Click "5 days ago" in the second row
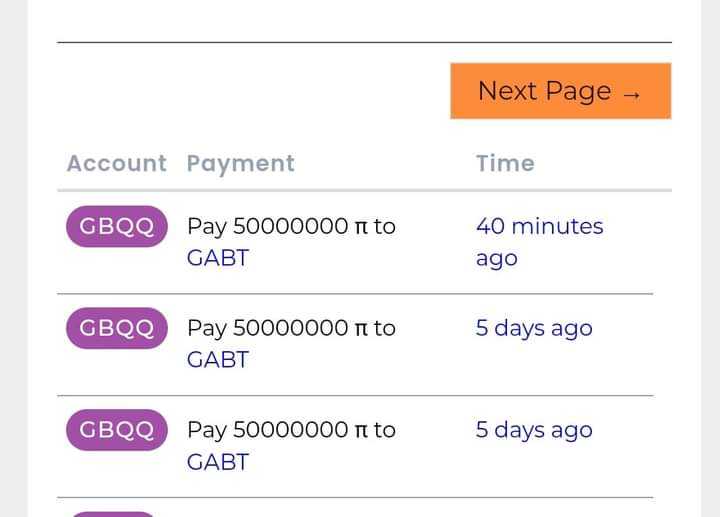 click(x=534, y=328)
